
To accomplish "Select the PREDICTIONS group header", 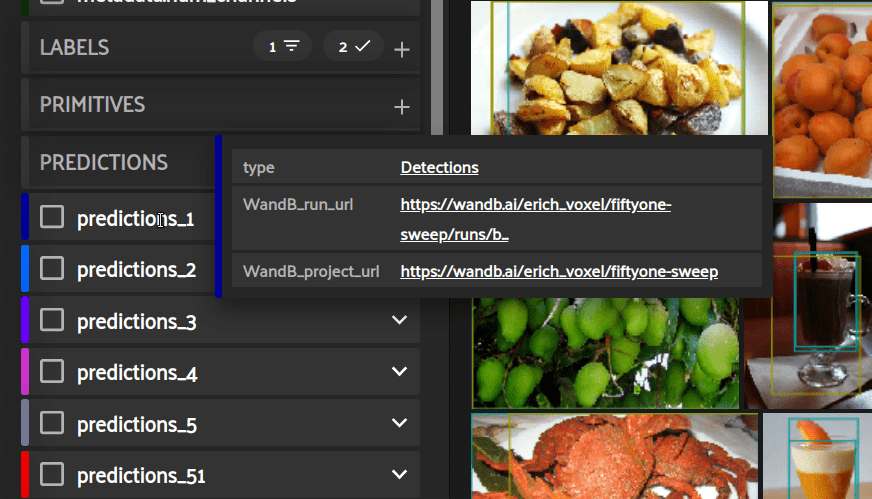I will pos(103,162).
